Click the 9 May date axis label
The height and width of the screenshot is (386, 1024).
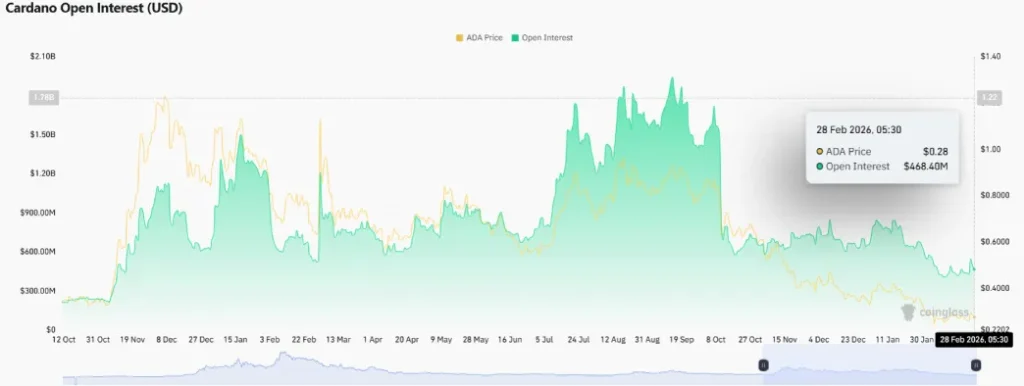coord(441,340)
